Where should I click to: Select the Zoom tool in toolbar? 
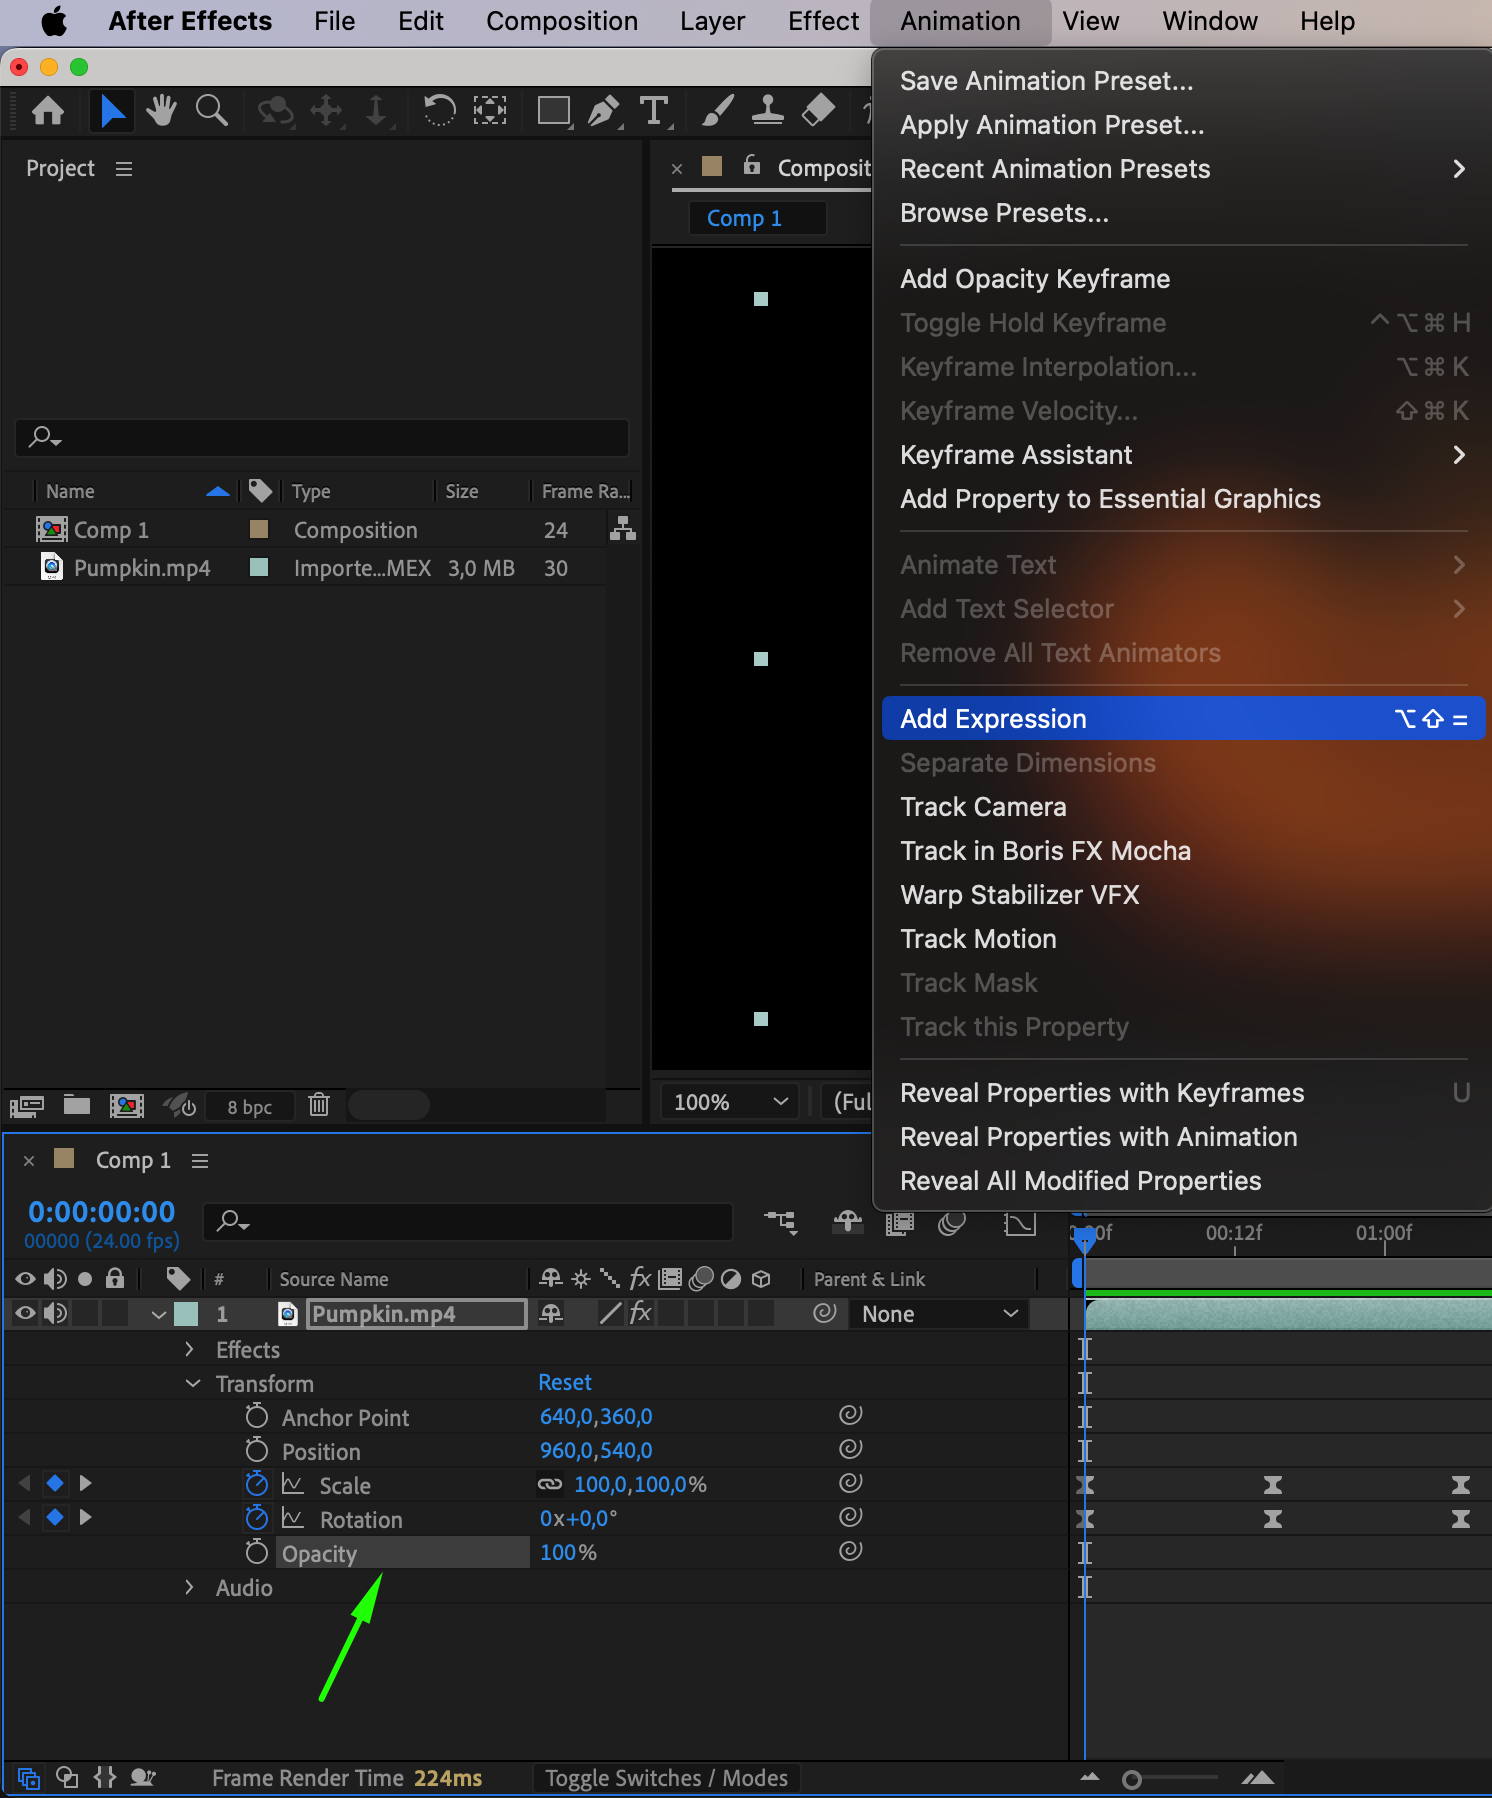[211, 110]
